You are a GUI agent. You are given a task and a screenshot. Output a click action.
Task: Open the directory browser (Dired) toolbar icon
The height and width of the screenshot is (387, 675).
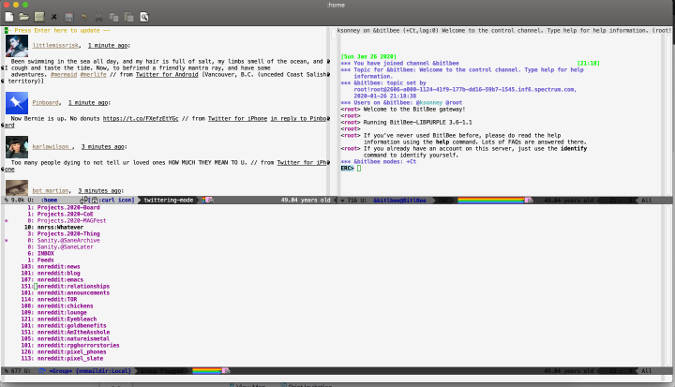39,17
